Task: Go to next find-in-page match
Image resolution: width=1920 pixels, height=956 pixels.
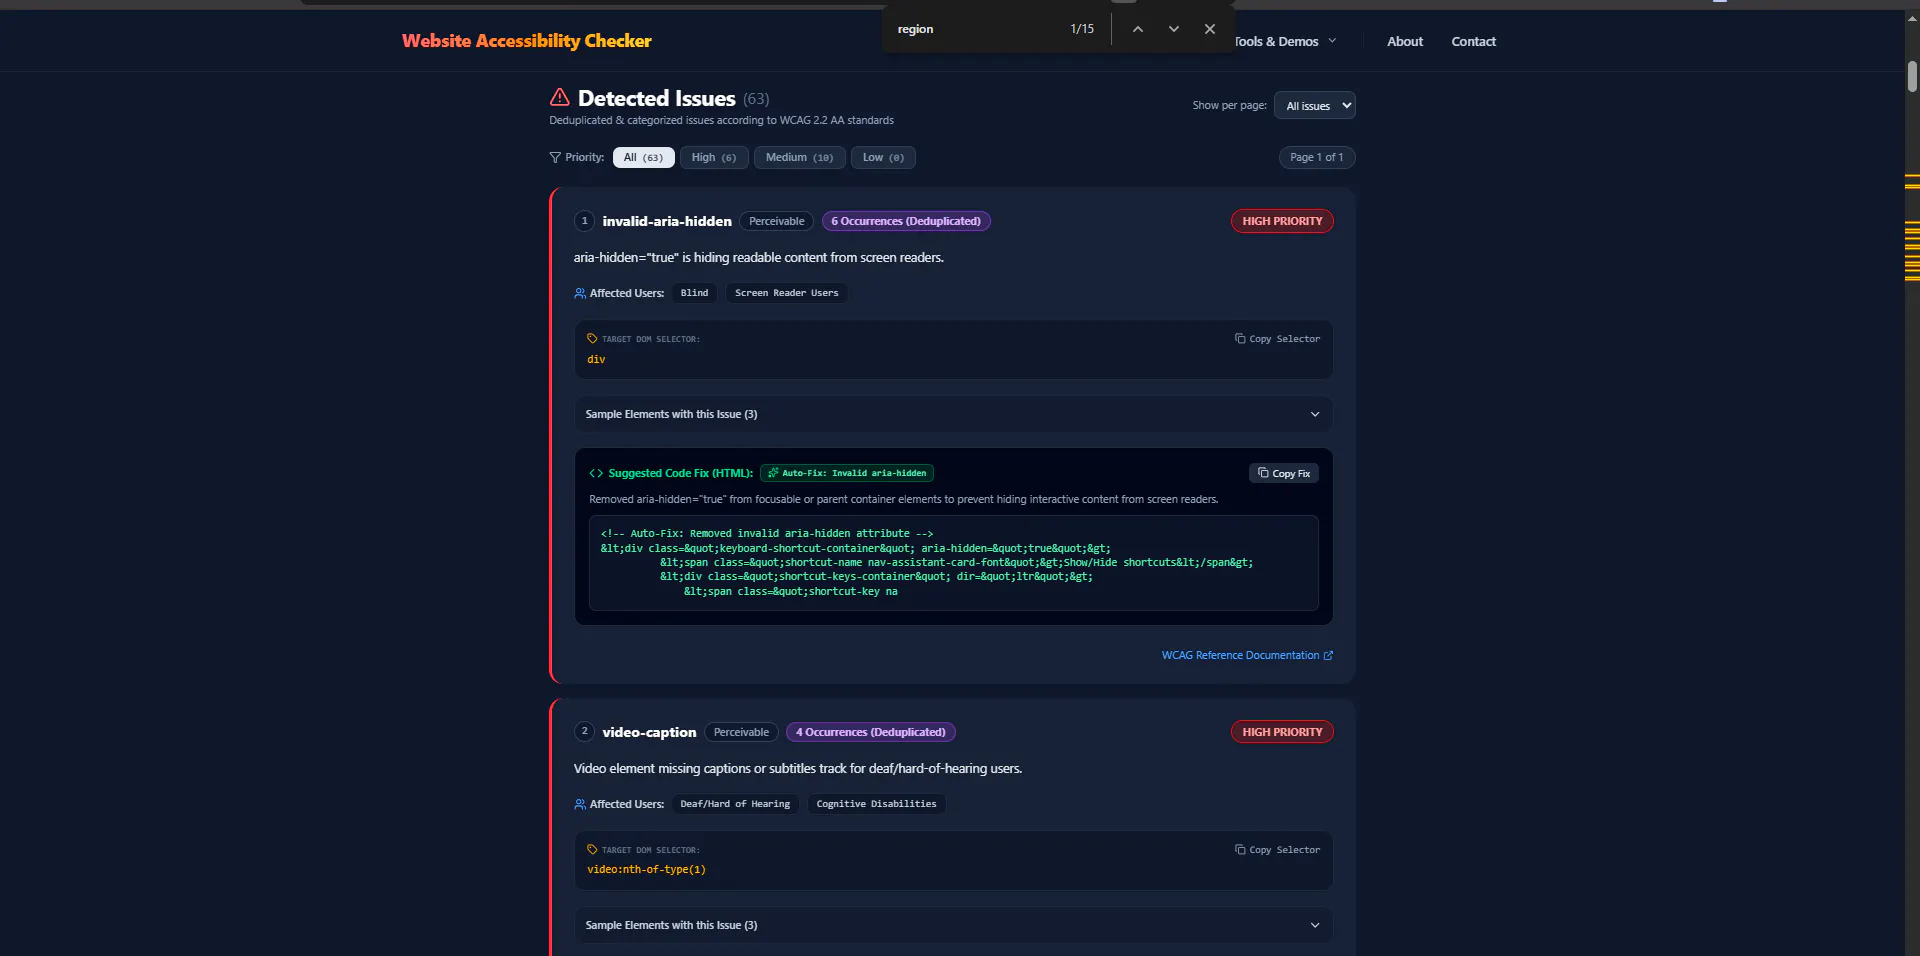Action: (x=1174, y=29)
